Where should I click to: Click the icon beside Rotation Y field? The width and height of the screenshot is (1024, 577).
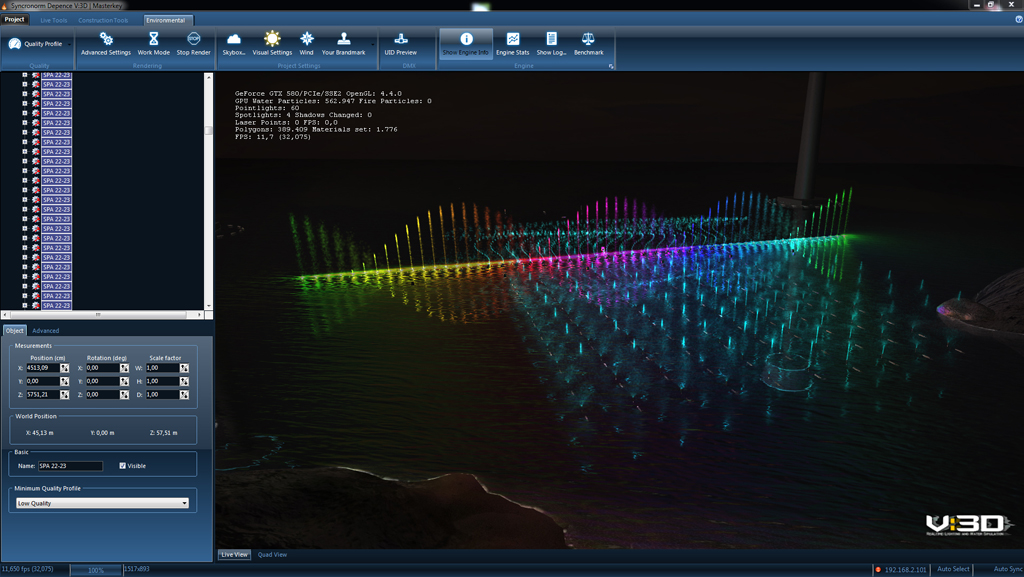coord(124,381)
